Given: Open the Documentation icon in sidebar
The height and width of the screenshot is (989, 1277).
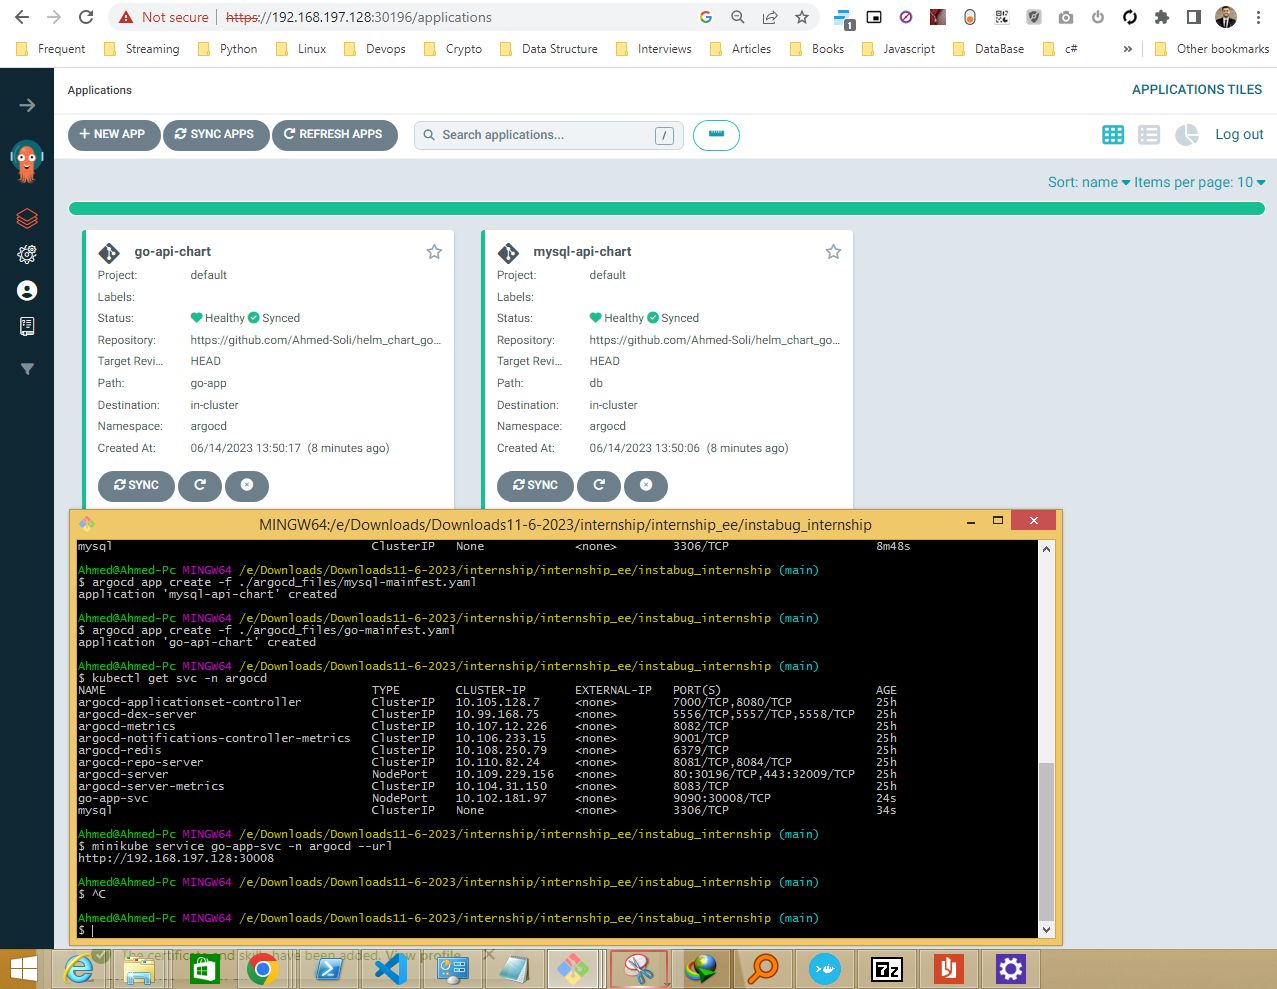Looking at the screenshot, I should [x=27, y=326].
